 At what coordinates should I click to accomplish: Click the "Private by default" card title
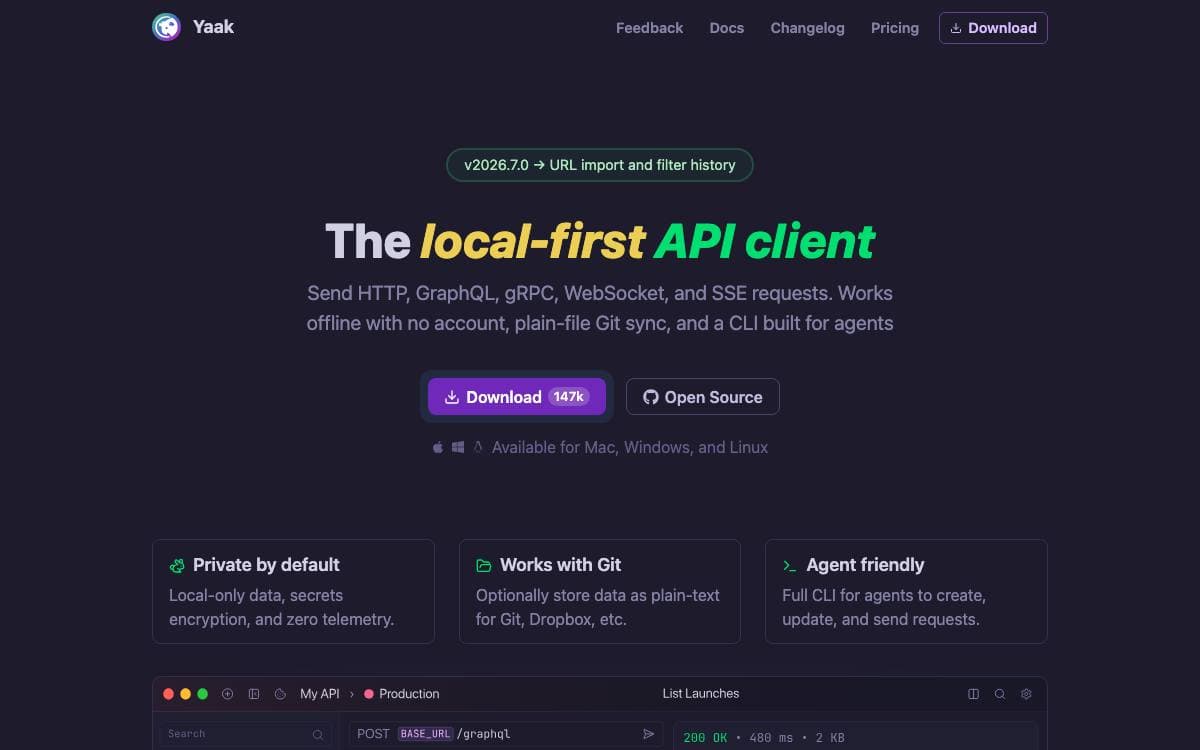coord(266,565)
